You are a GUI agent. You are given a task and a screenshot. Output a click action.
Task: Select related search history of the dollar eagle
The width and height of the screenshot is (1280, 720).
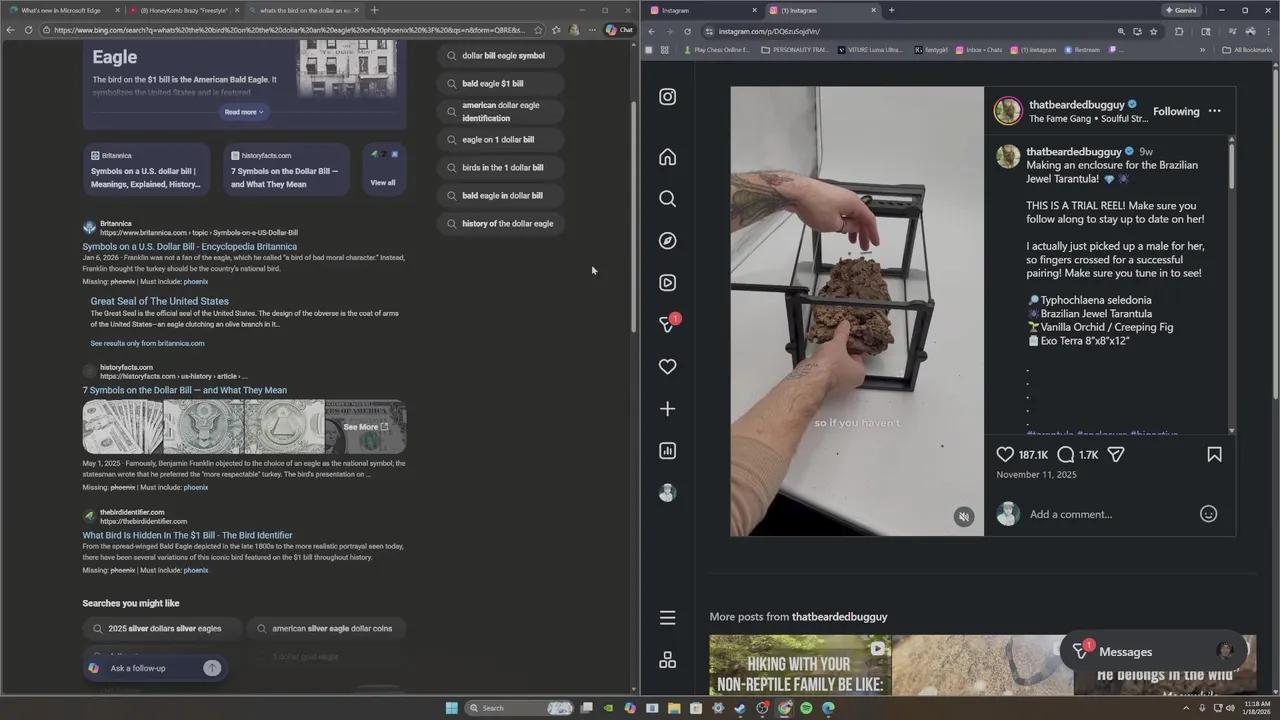click(x=500, y=224)
